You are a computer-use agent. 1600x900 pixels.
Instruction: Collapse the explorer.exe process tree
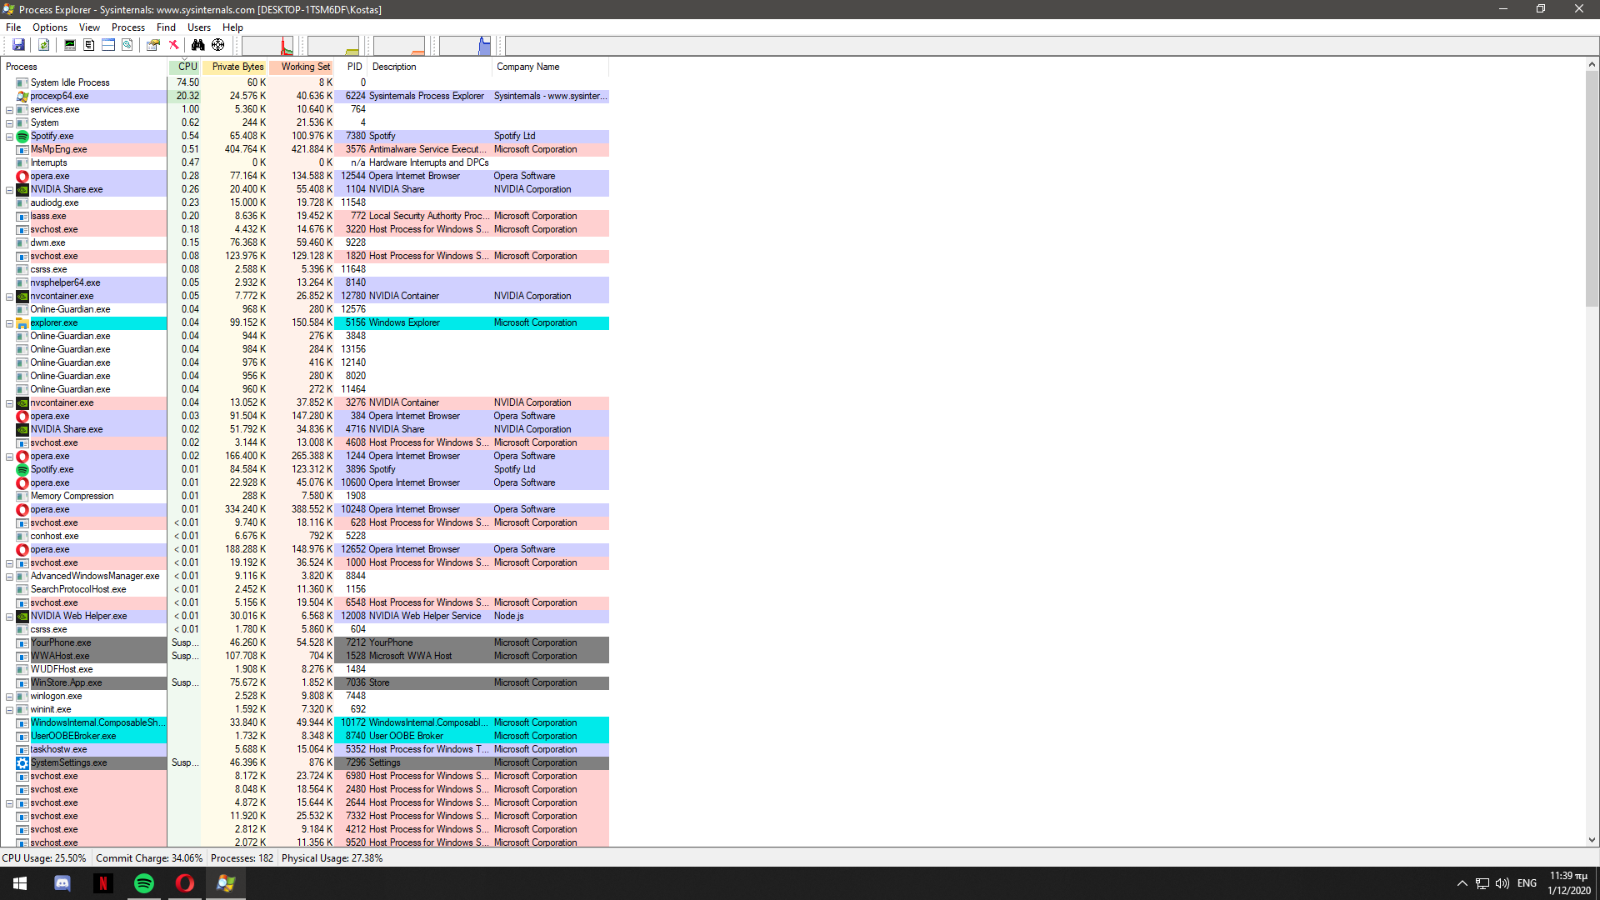click(10, 323)
